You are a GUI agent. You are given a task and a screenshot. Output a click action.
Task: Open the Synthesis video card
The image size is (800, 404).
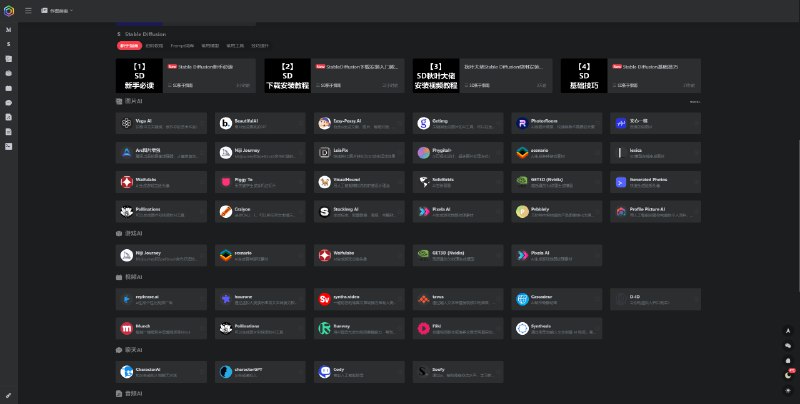[x=557, y=329]
